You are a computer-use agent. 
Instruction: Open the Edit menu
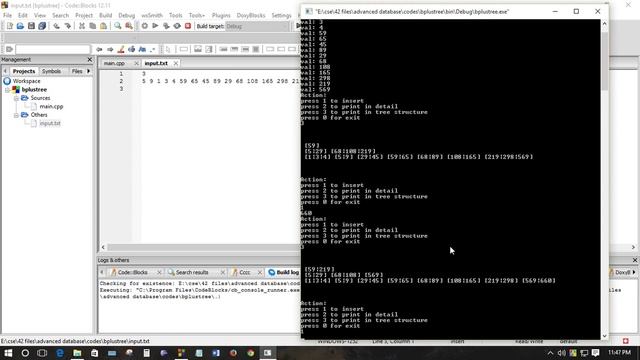click(22, 15)
